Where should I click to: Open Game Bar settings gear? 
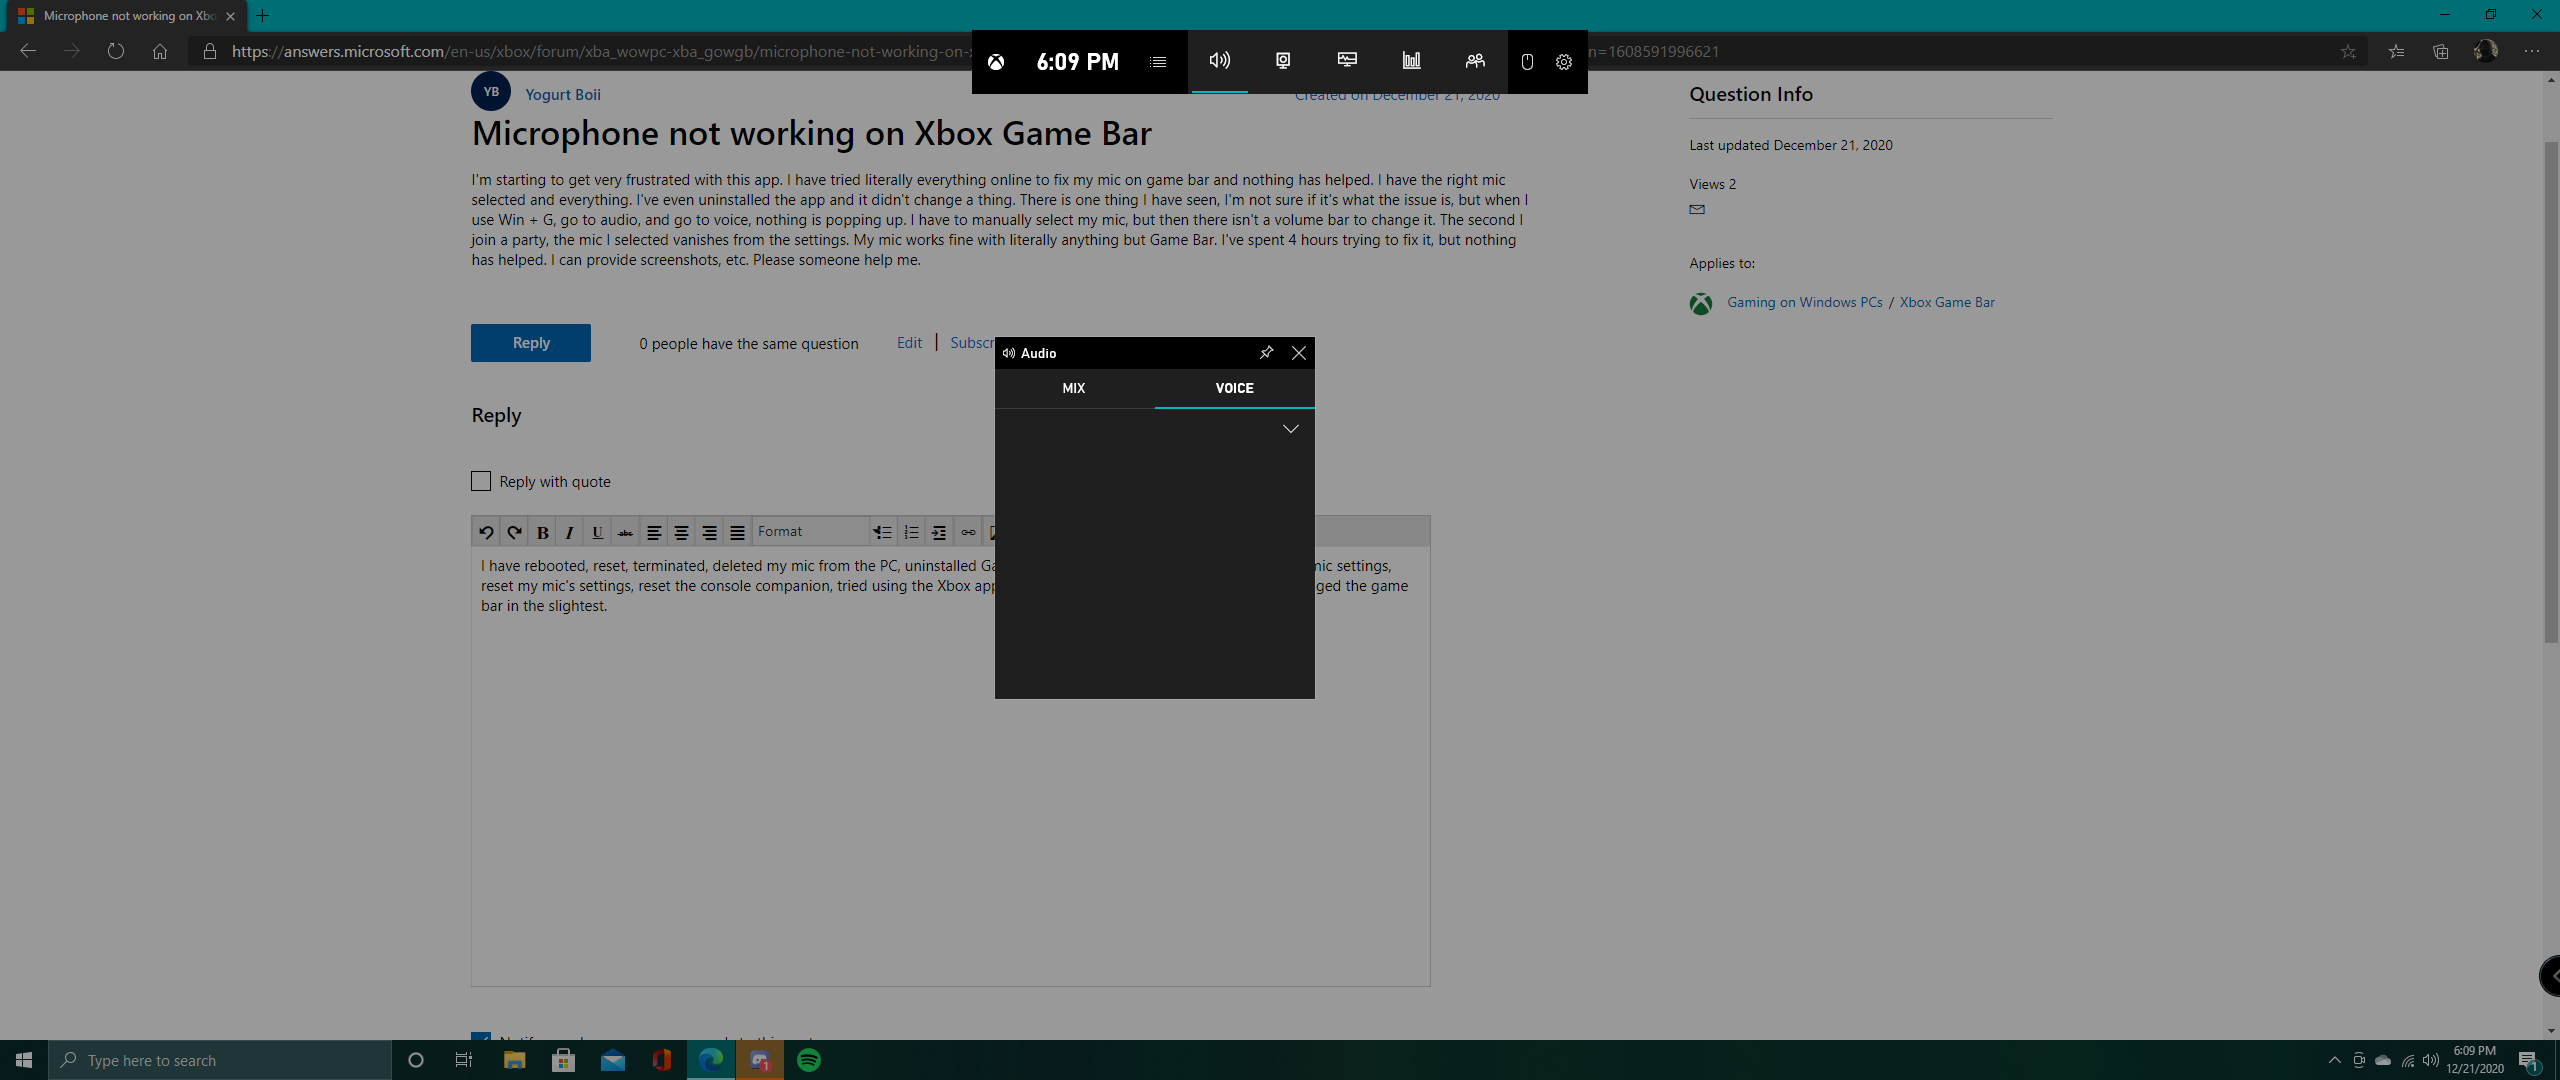coord(1564,62)
